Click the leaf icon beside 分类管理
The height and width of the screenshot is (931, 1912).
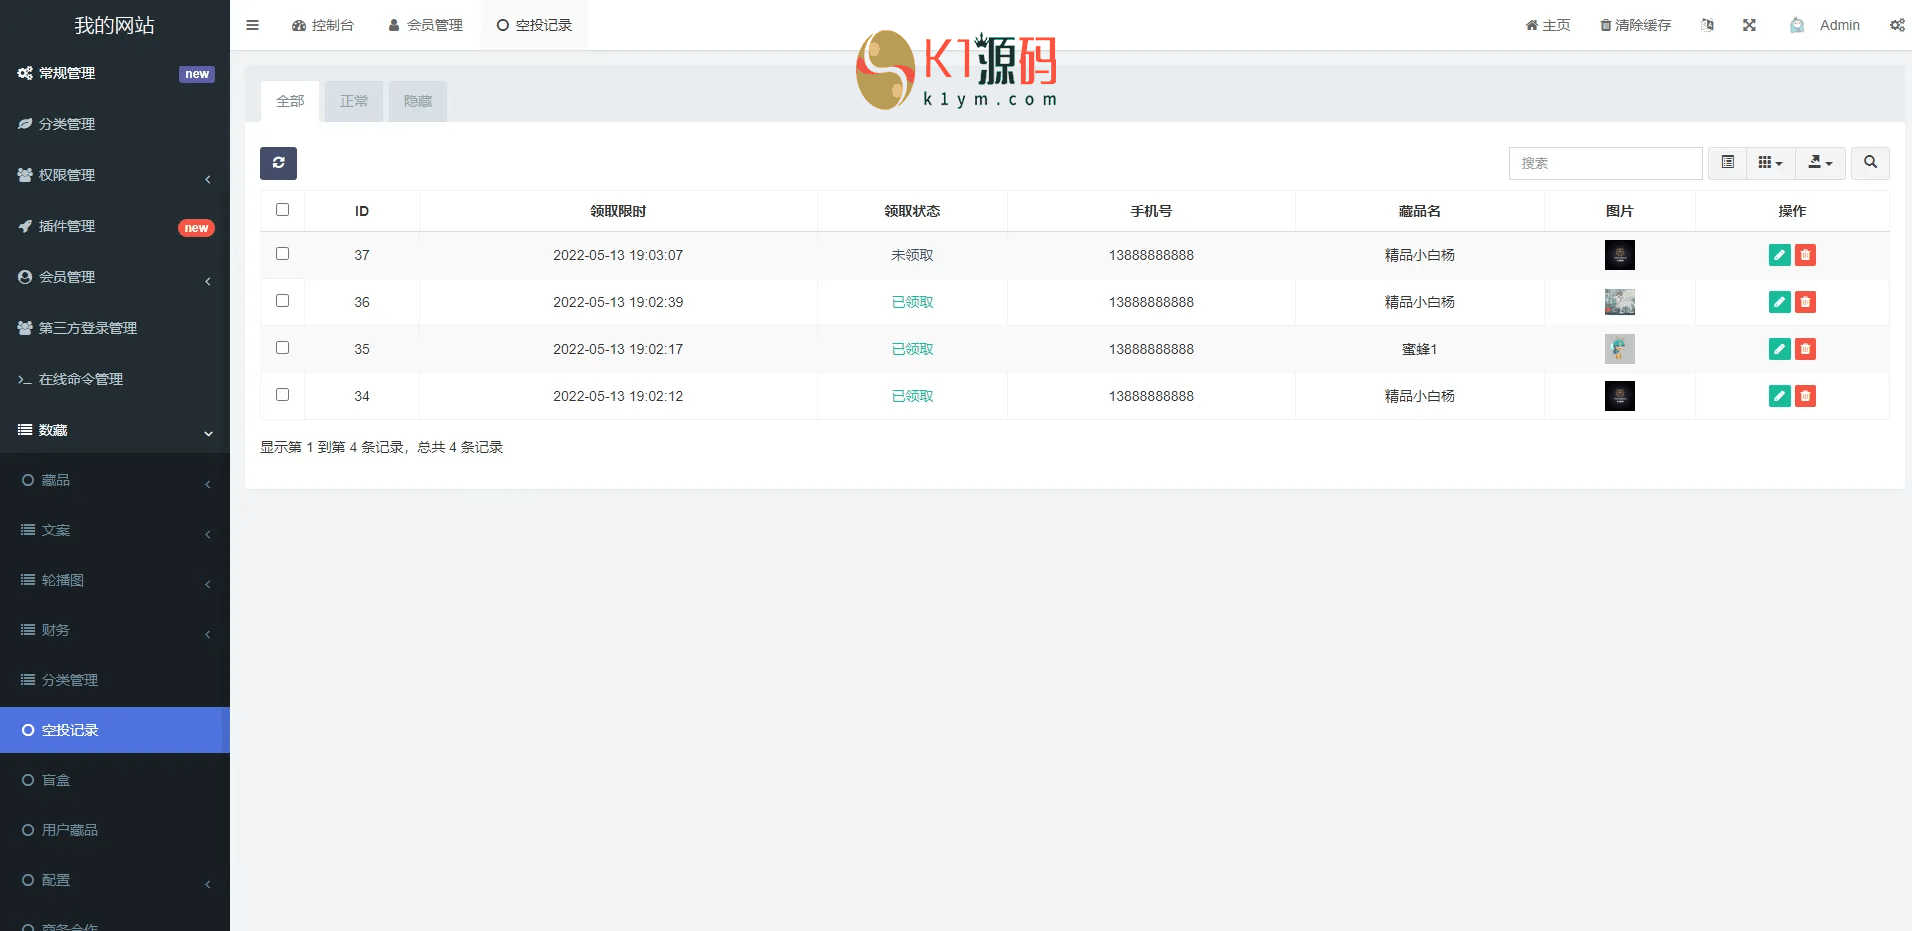[25, 124]
